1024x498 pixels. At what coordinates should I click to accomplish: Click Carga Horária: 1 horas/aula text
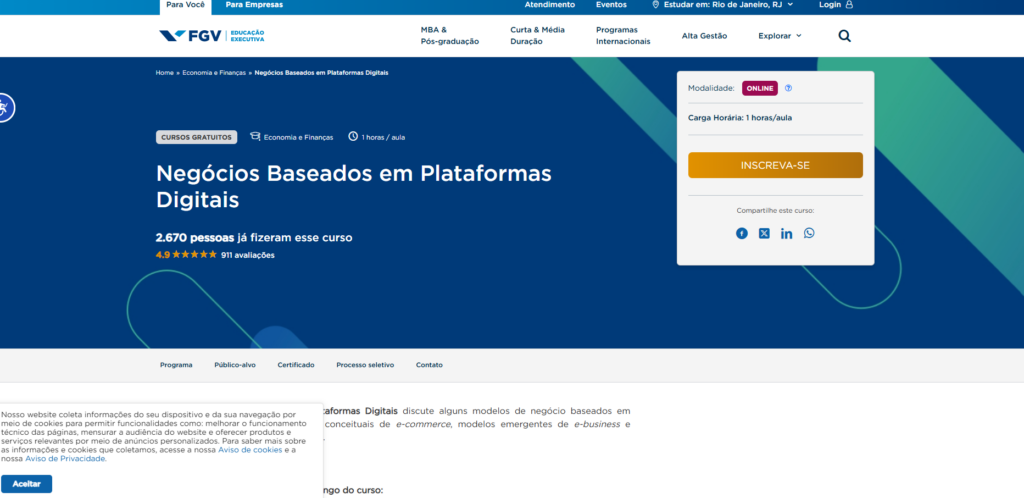click(740, 118)
